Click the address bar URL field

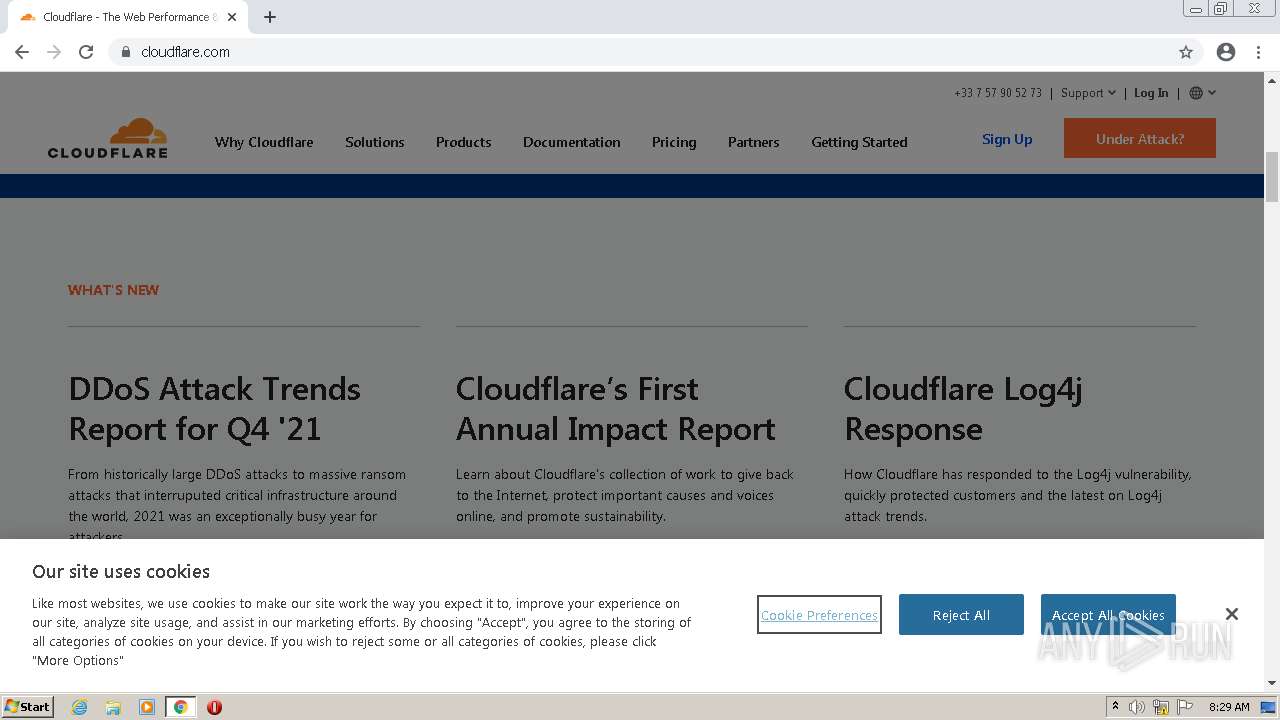(600, 52)
